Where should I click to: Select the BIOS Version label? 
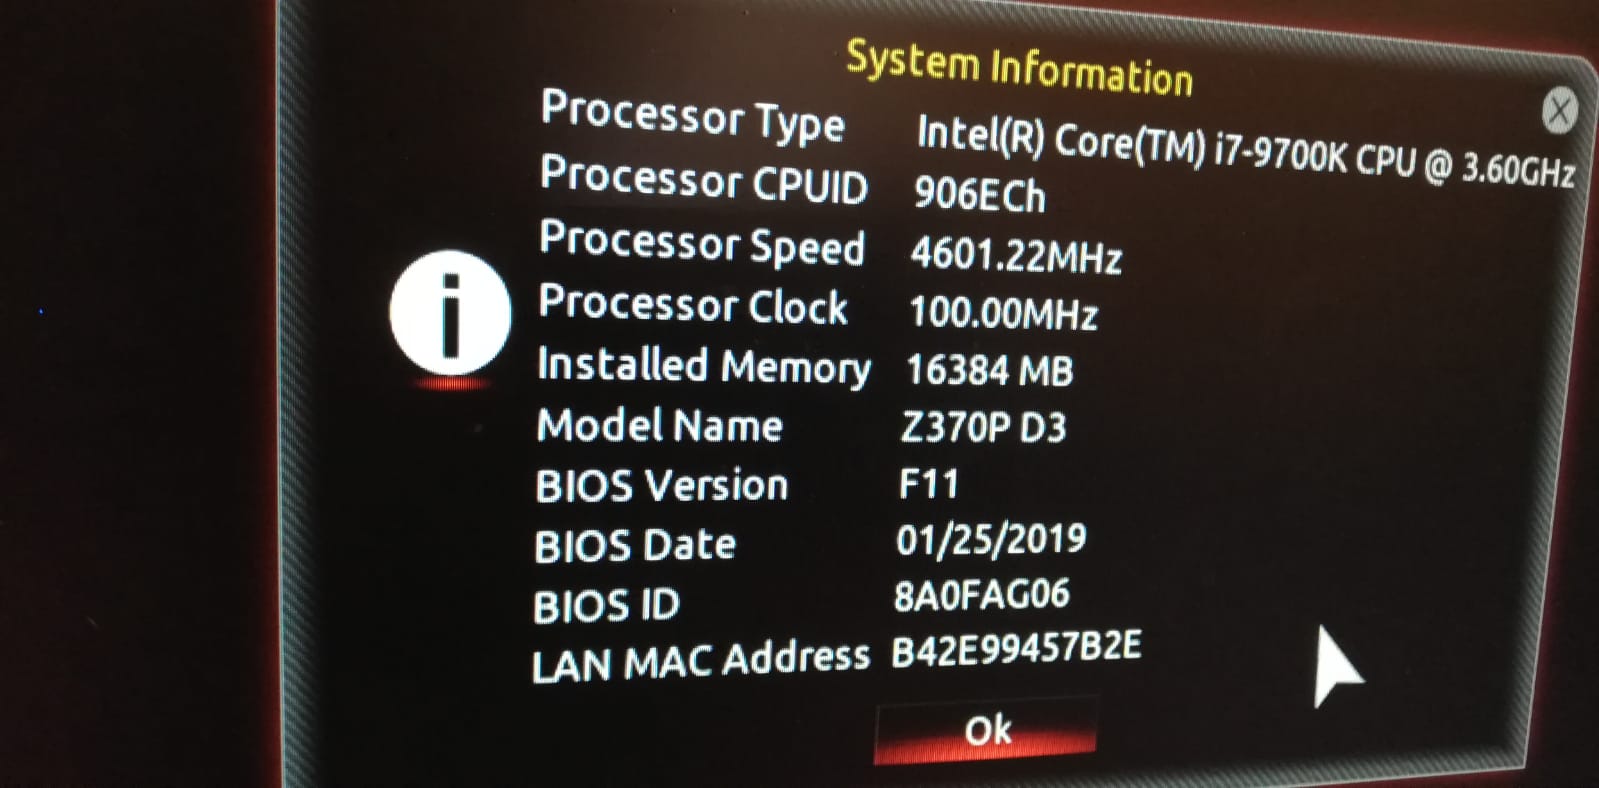pyautogui.click(x=662, y=486)
